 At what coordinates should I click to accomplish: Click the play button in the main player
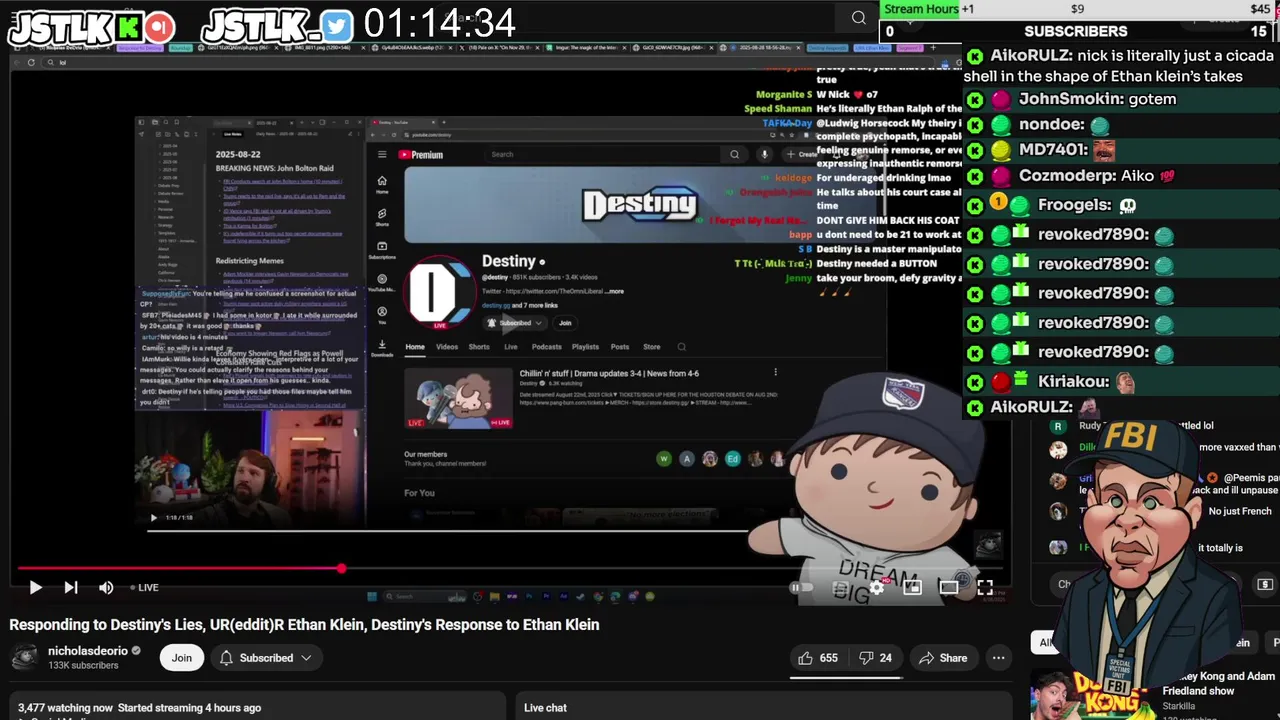(x=35, y=588)
